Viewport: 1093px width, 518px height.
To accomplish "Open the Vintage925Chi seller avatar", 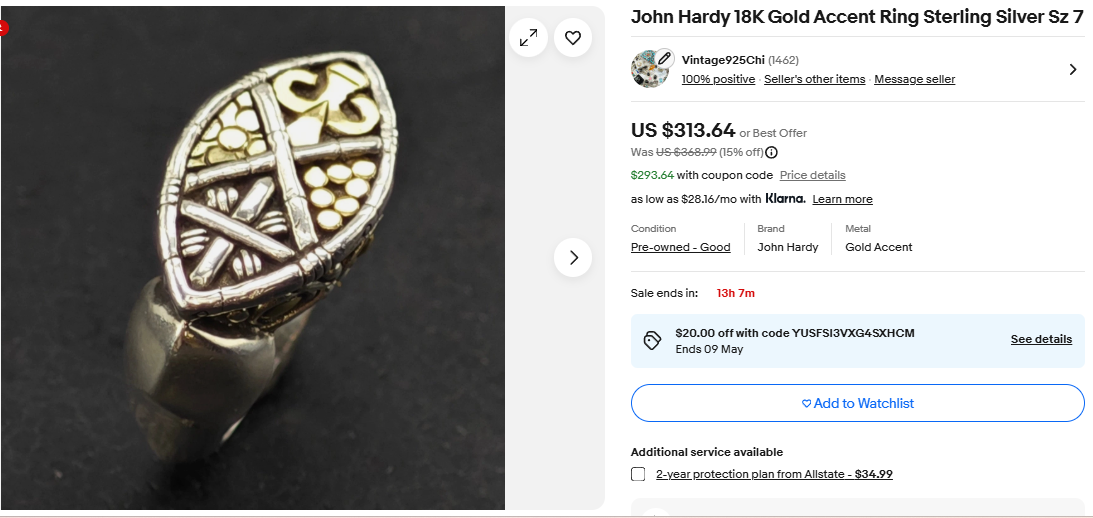I will [x=652, y=69].
